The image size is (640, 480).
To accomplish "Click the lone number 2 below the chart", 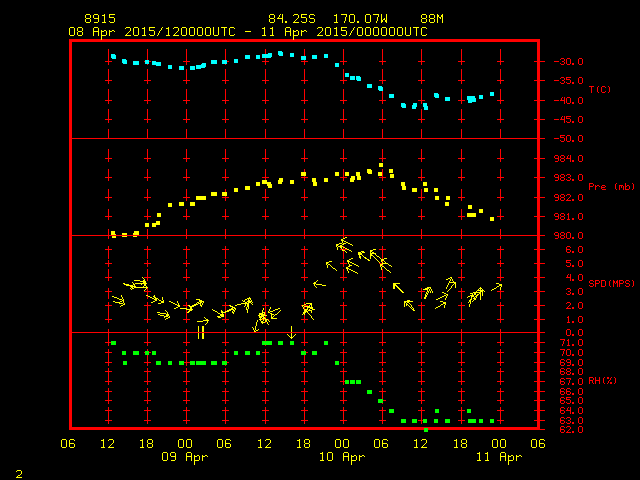I will pyautogui.click(x=19, y=474).
